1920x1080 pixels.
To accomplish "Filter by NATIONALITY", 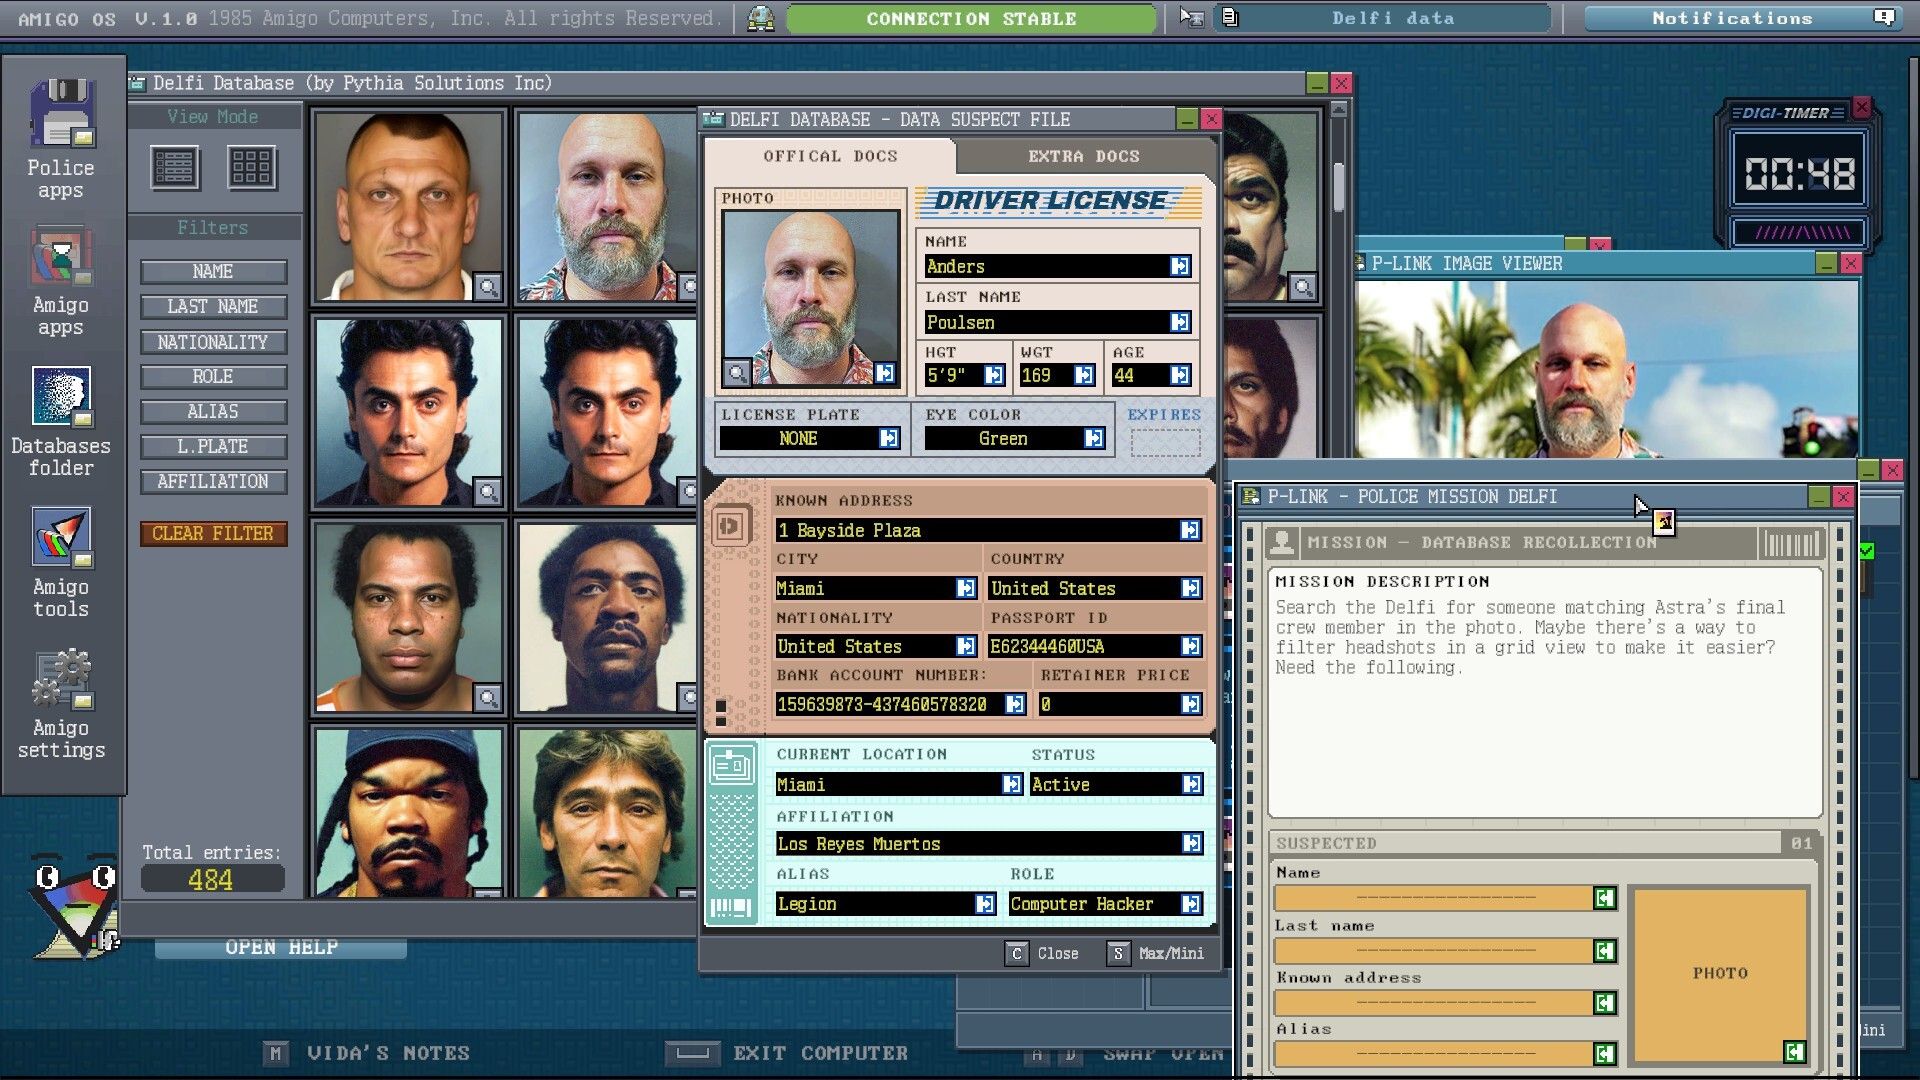I will click(213, 342).
